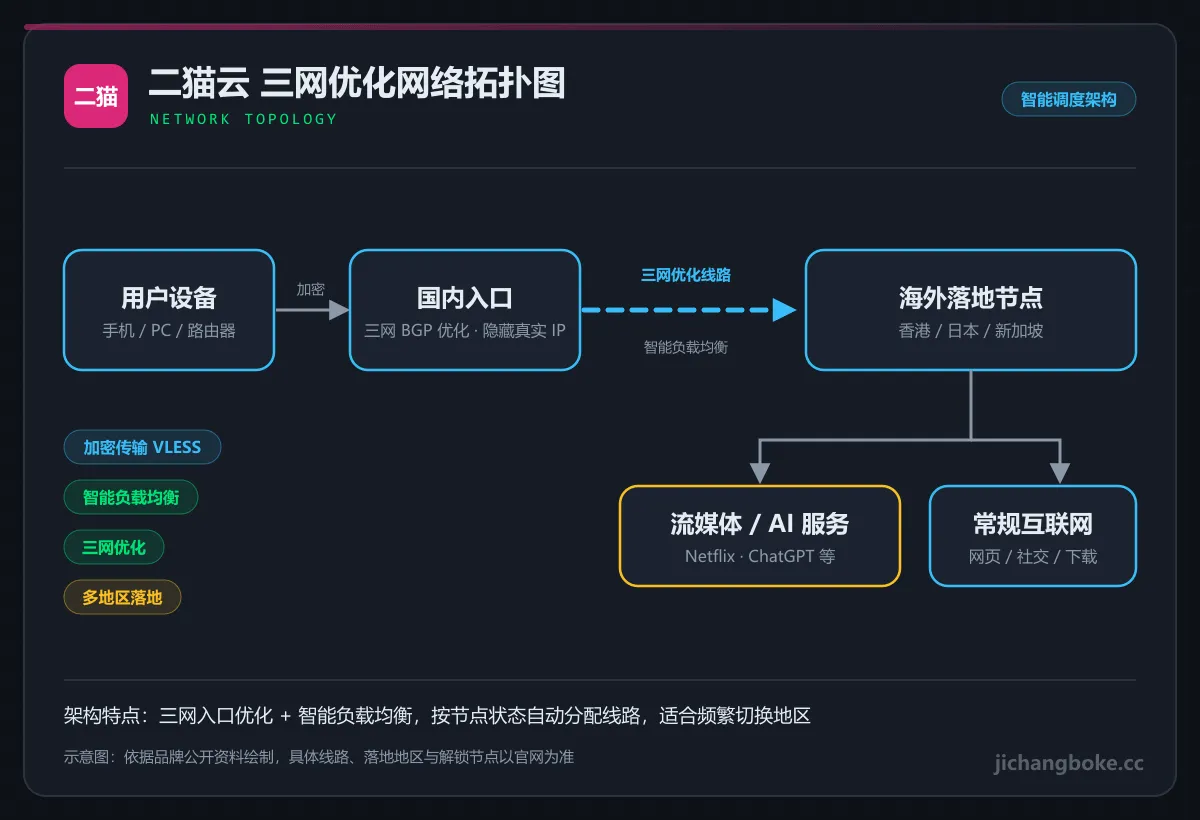Click the title 二猫云 三网优化网络拓扑图

(x=357, y=83)
